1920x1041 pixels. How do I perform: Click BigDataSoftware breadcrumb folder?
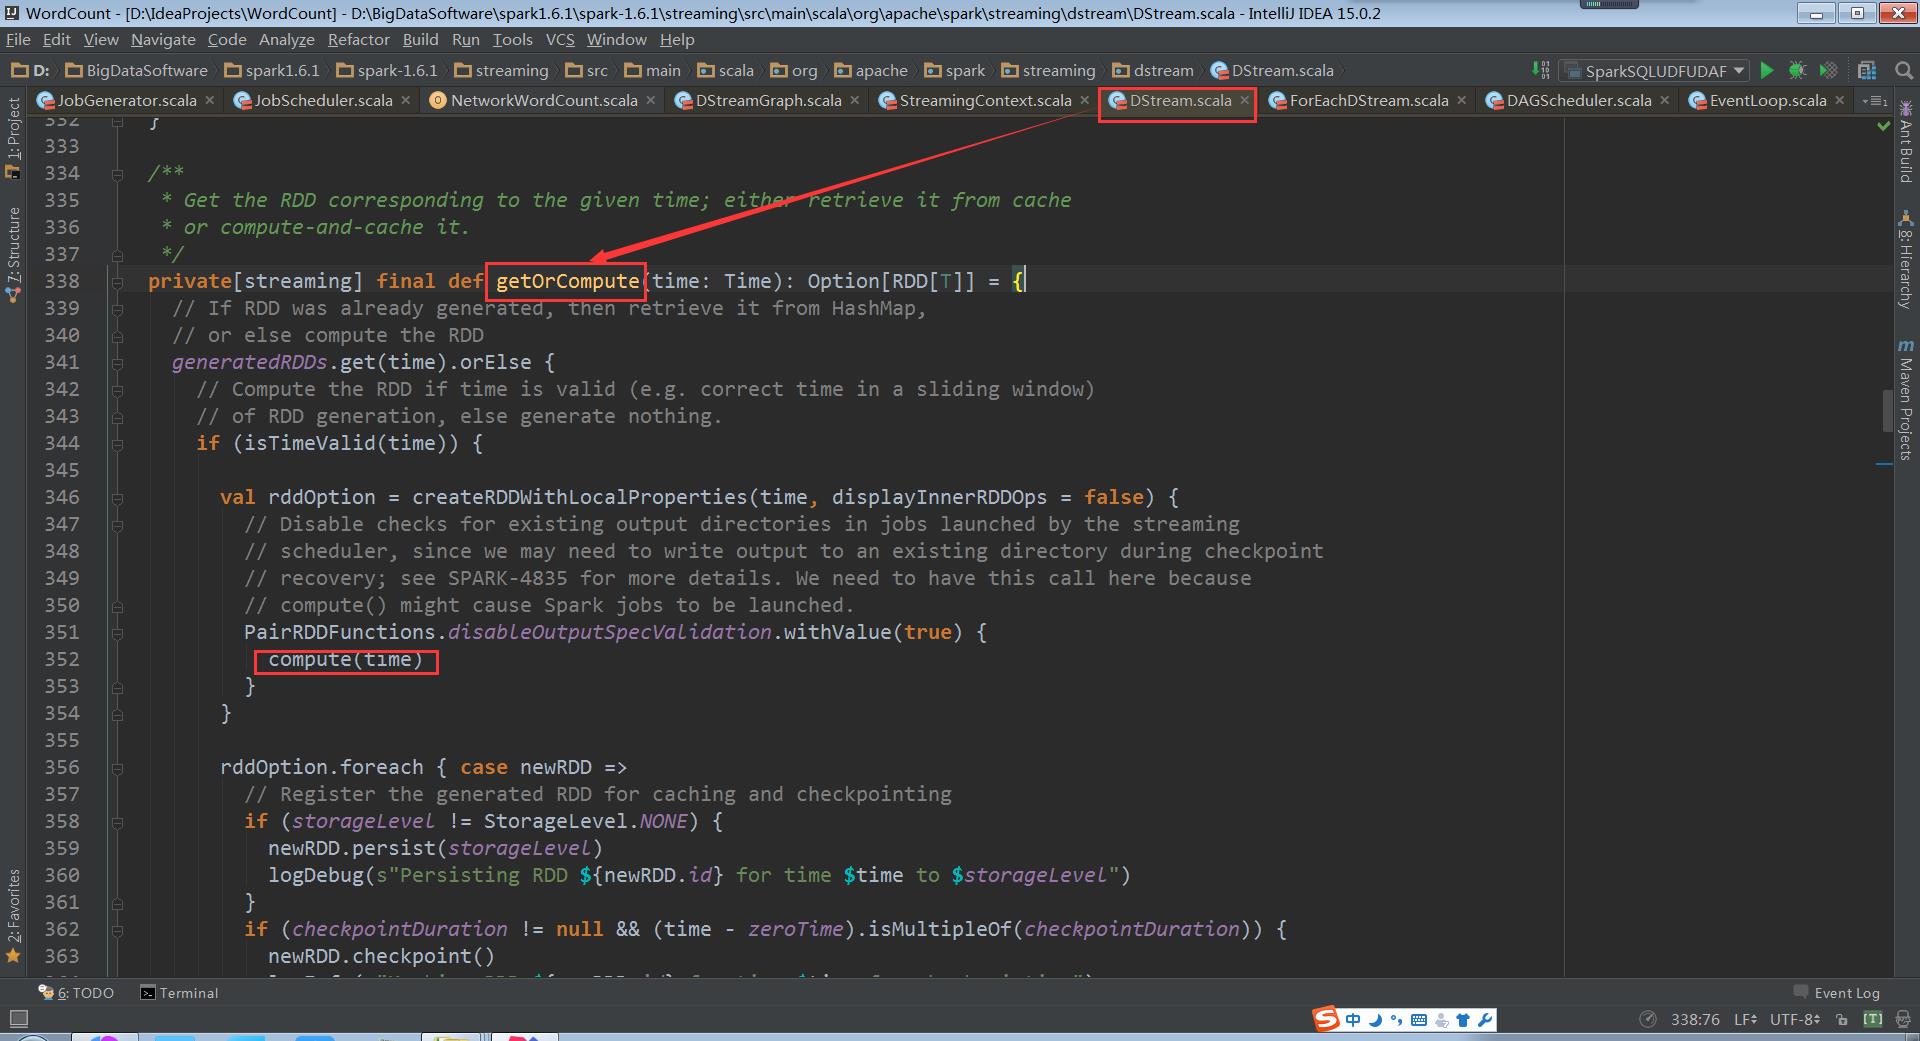[137, 70]
